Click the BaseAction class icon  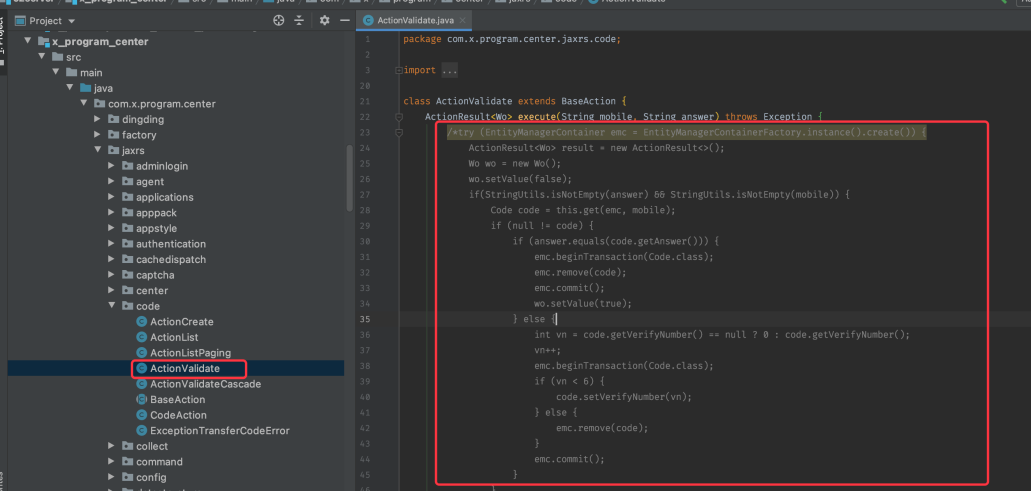point(141,400)
